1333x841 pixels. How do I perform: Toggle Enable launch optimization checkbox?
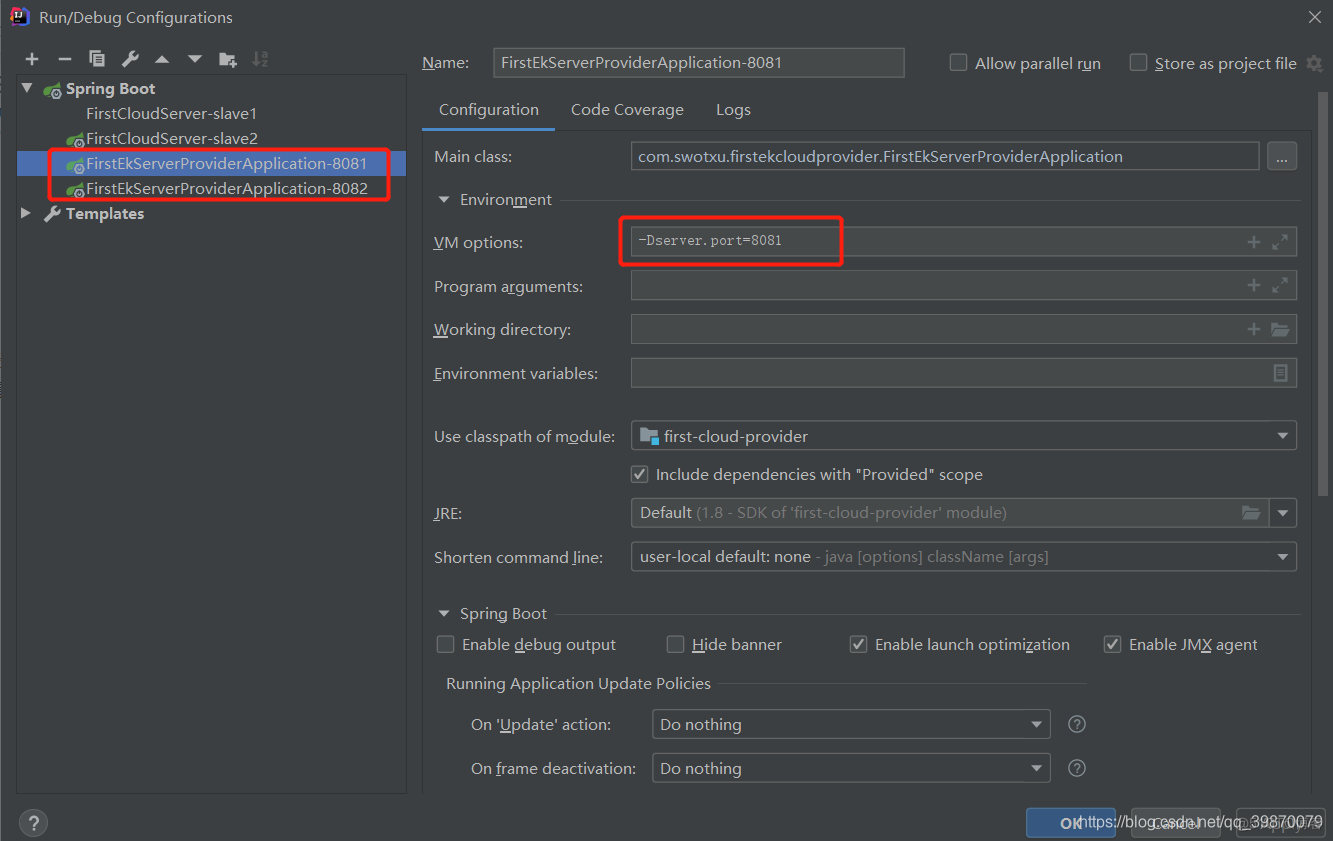click(858, 644)
